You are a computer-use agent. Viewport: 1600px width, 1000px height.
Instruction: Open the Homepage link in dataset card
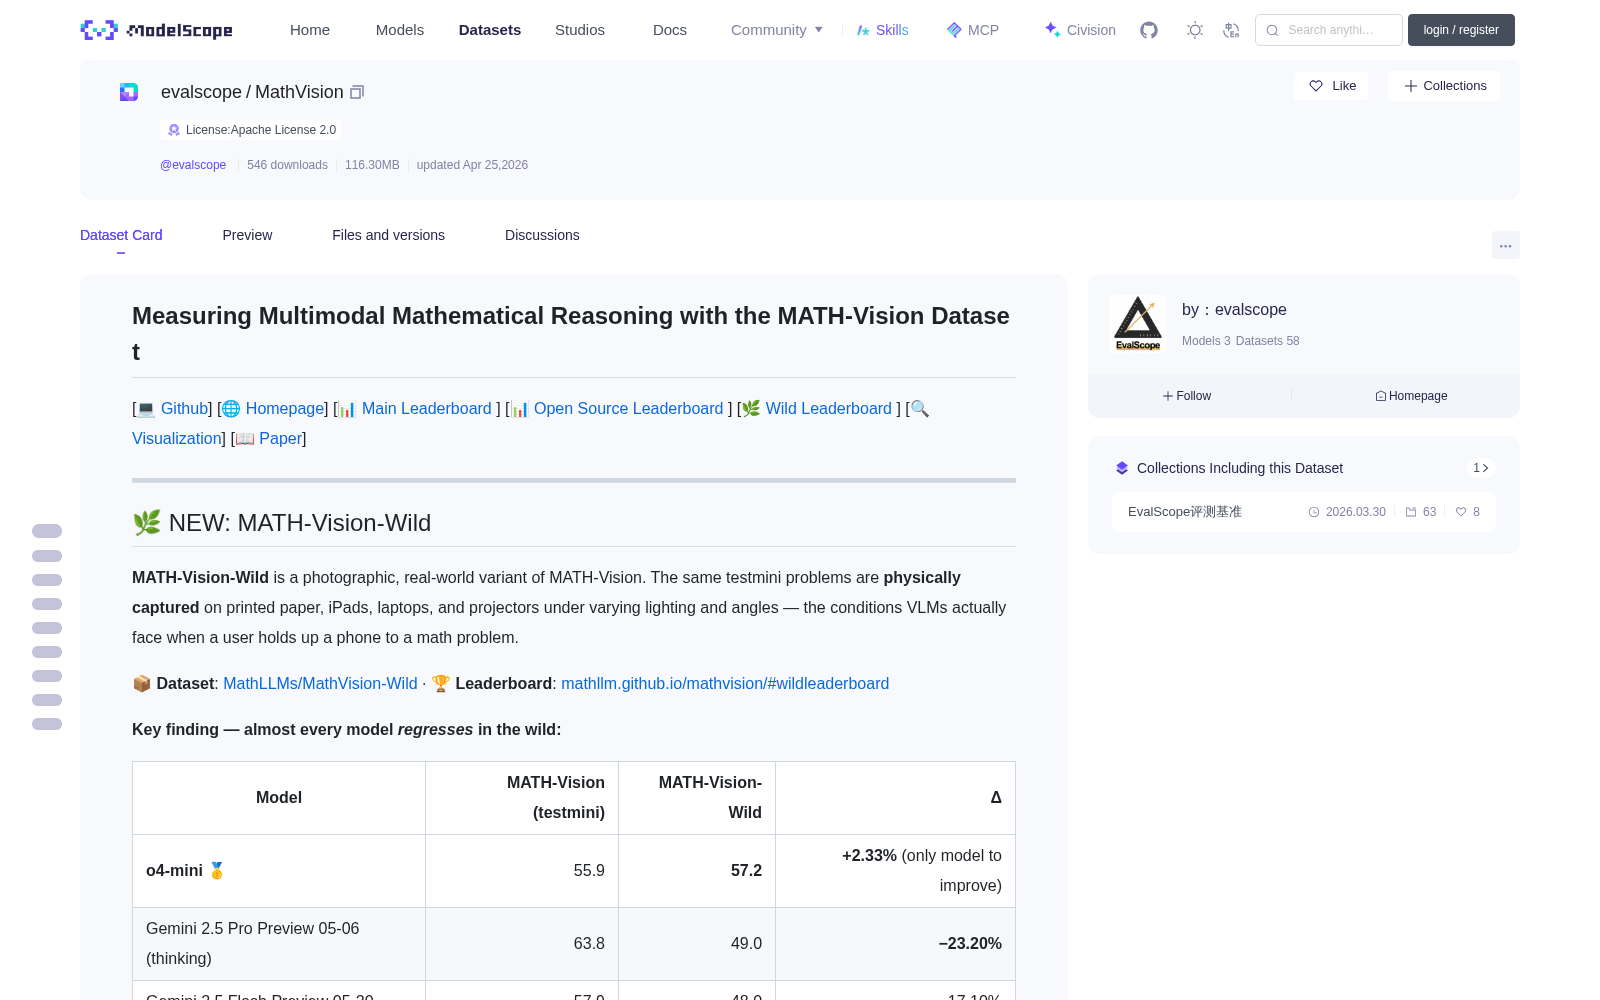click(x=285, y=408)
